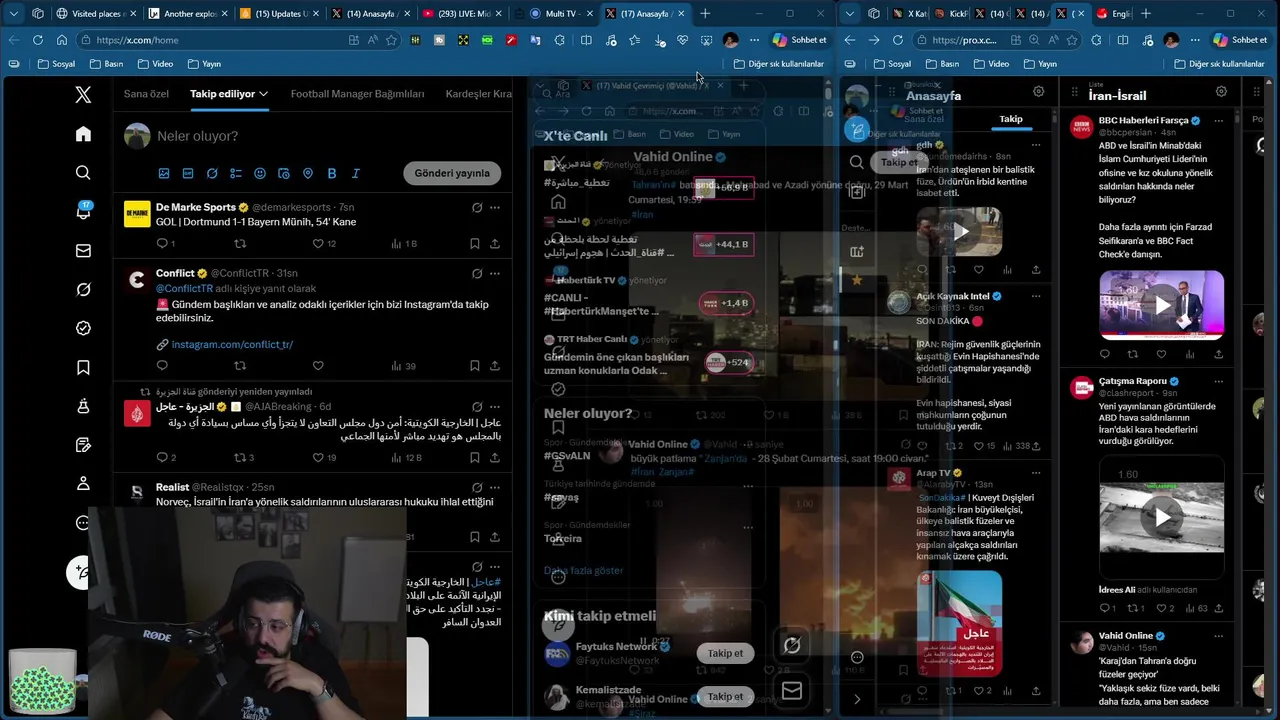1280x720 pixels.
Task: Add a GIF to the post
Action: (x=188, y=173)
